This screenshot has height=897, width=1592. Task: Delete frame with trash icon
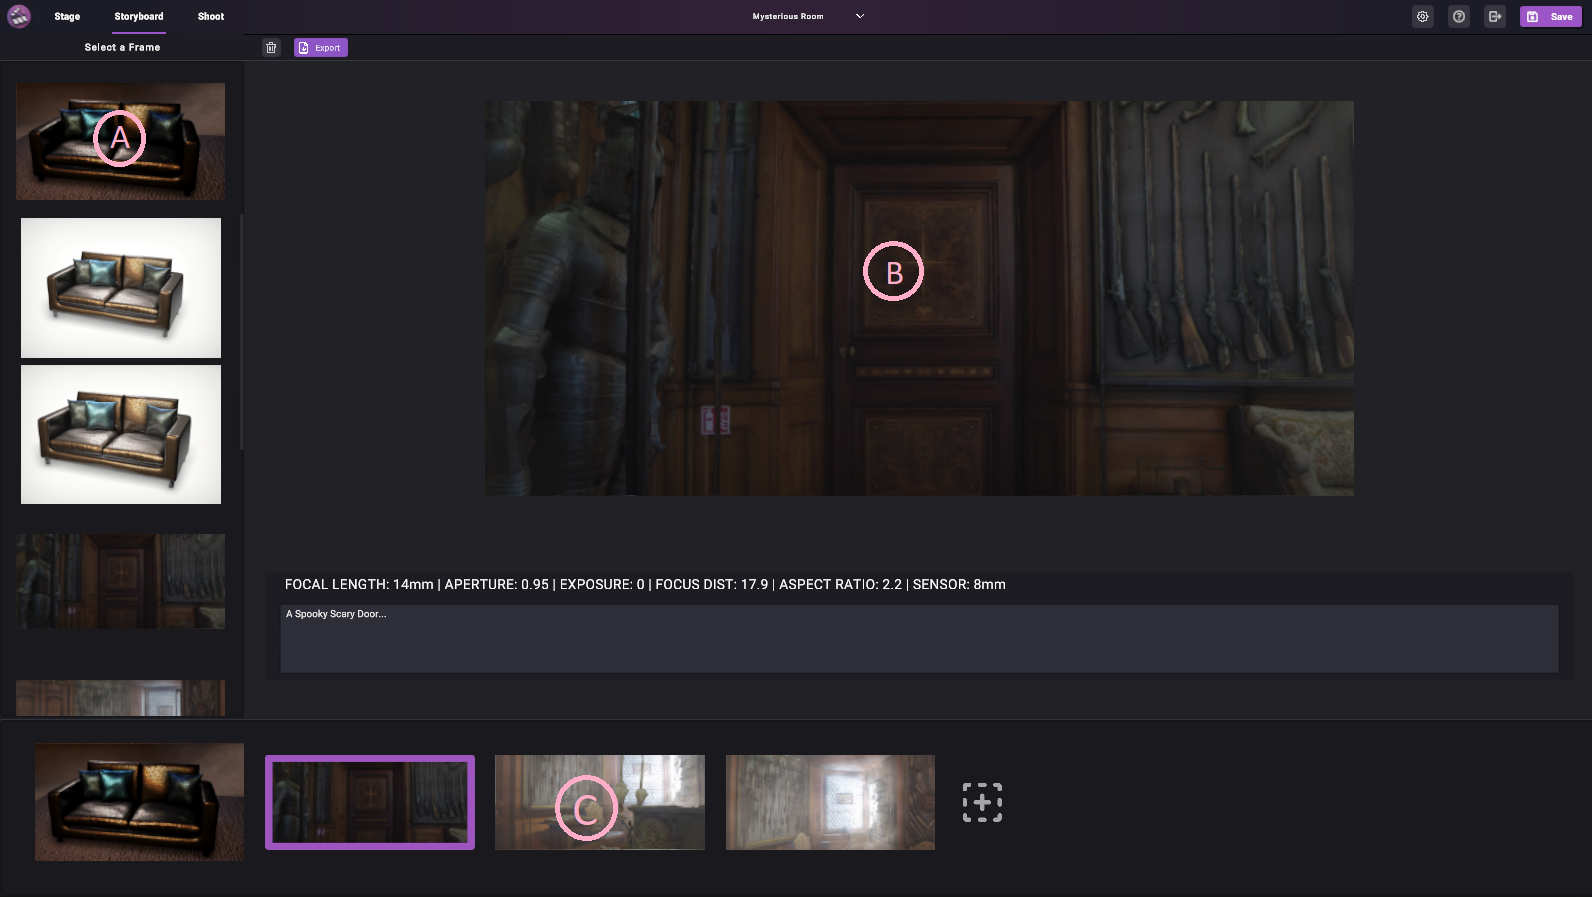pyautogui.click(x=271, y=47)
